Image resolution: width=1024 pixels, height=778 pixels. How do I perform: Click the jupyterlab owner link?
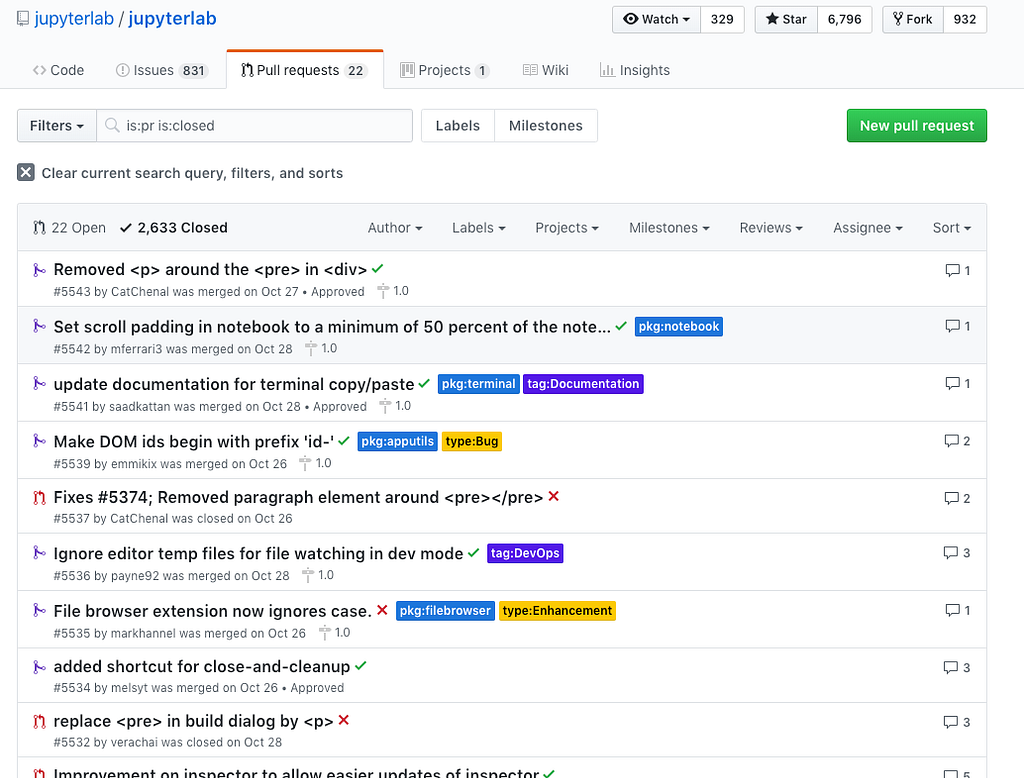point(74,19)
